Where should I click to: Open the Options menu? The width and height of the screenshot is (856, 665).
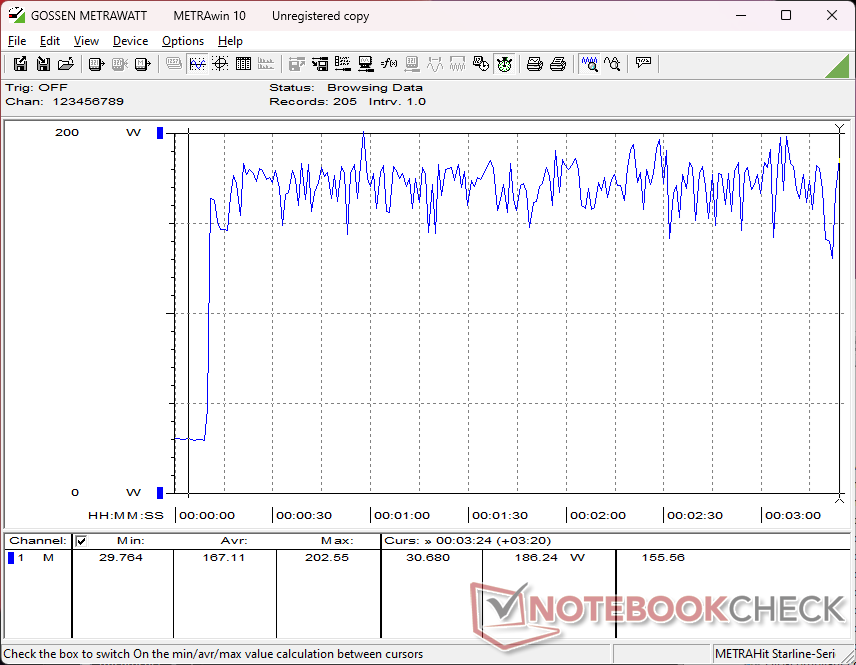tap(183, 41)
